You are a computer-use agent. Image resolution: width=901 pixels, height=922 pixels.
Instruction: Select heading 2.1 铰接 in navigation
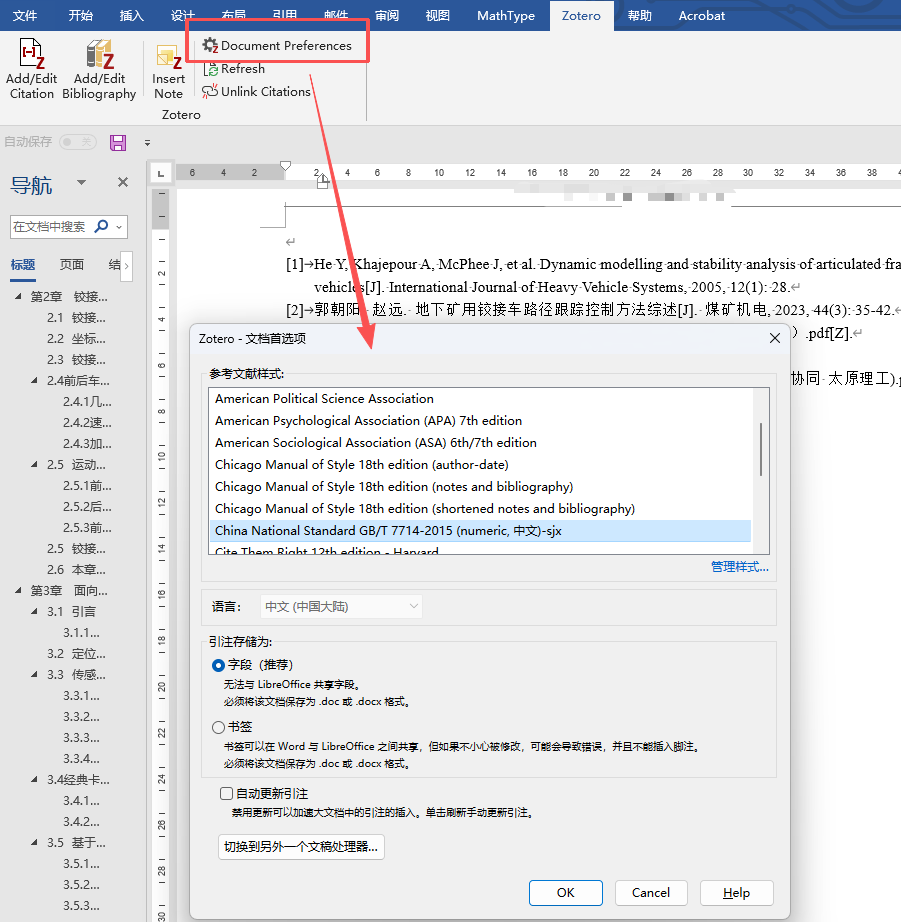[x=76, y=318]
